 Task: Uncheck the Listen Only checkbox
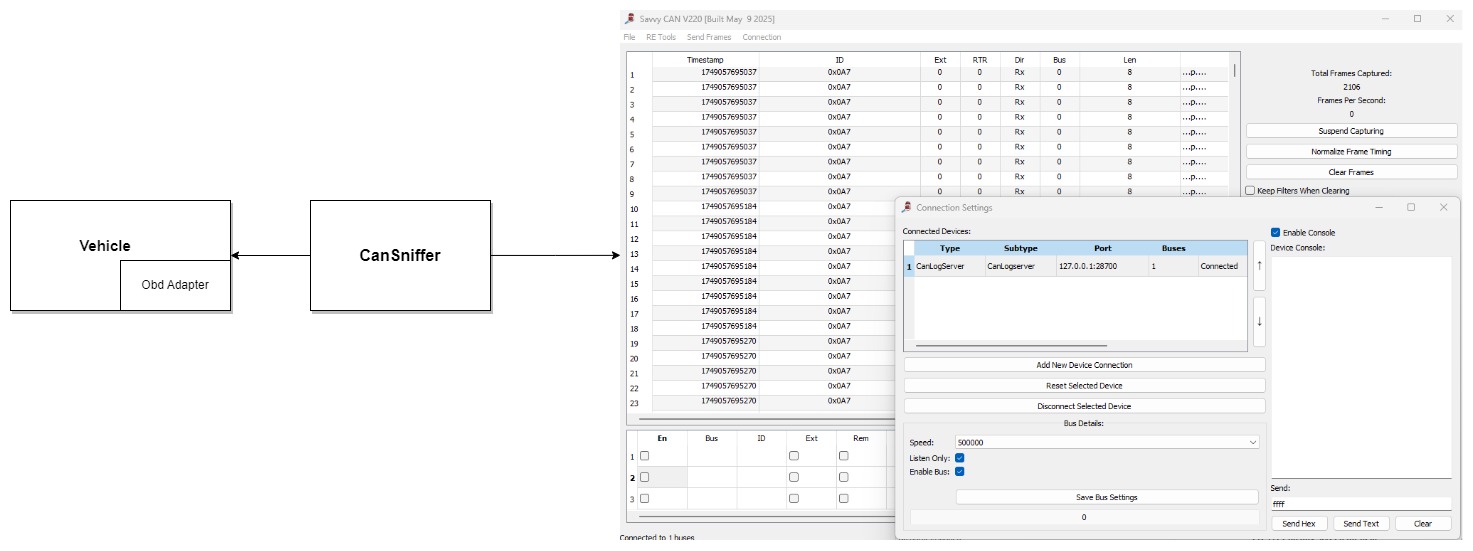960,458
